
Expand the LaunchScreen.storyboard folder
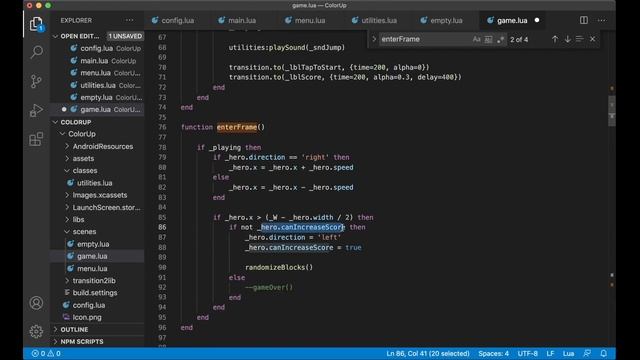click(67, 207)
